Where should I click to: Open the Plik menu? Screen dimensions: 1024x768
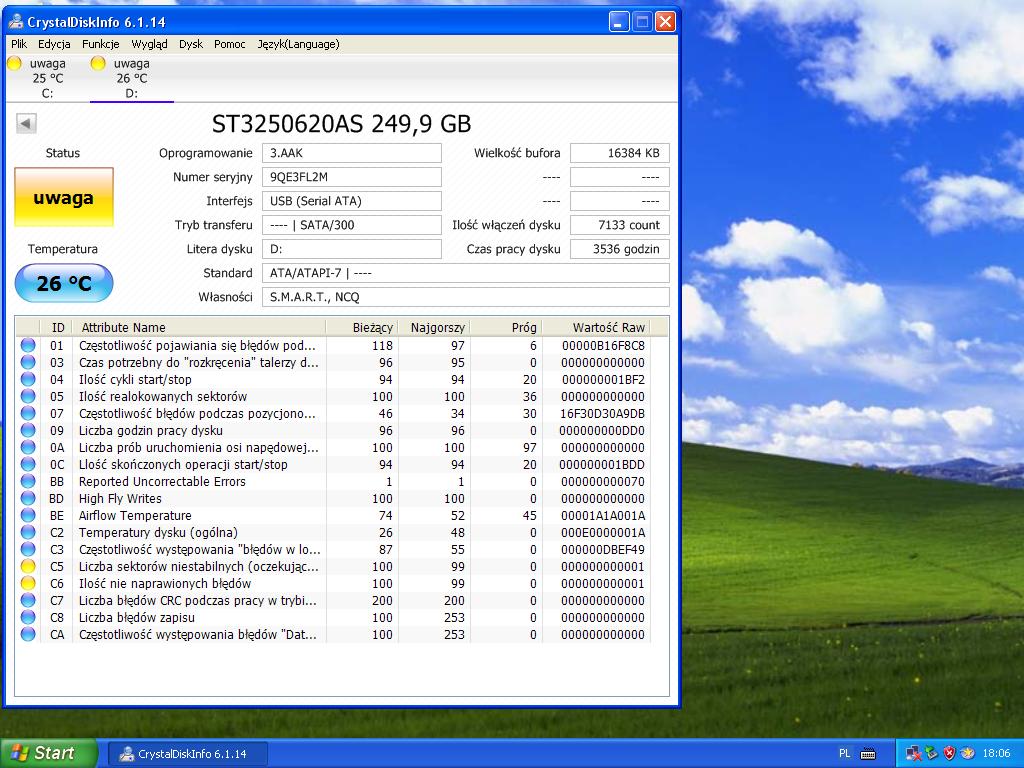pos(19,44)
